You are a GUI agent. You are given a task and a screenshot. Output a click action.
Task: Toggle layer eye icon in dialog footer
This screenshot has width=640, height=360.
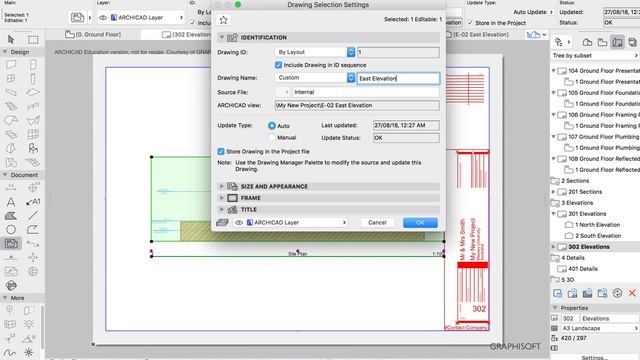coord(239,222)
